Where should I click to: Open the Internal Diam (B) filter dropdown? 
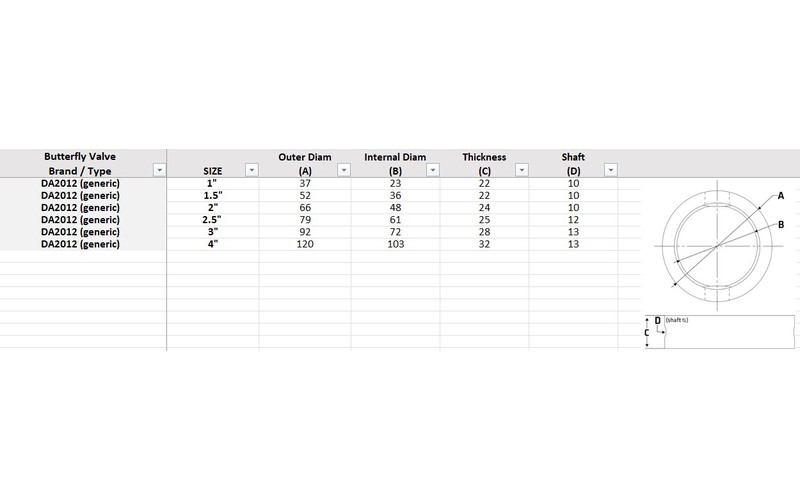pyautogui.click(x=433, y=170)
